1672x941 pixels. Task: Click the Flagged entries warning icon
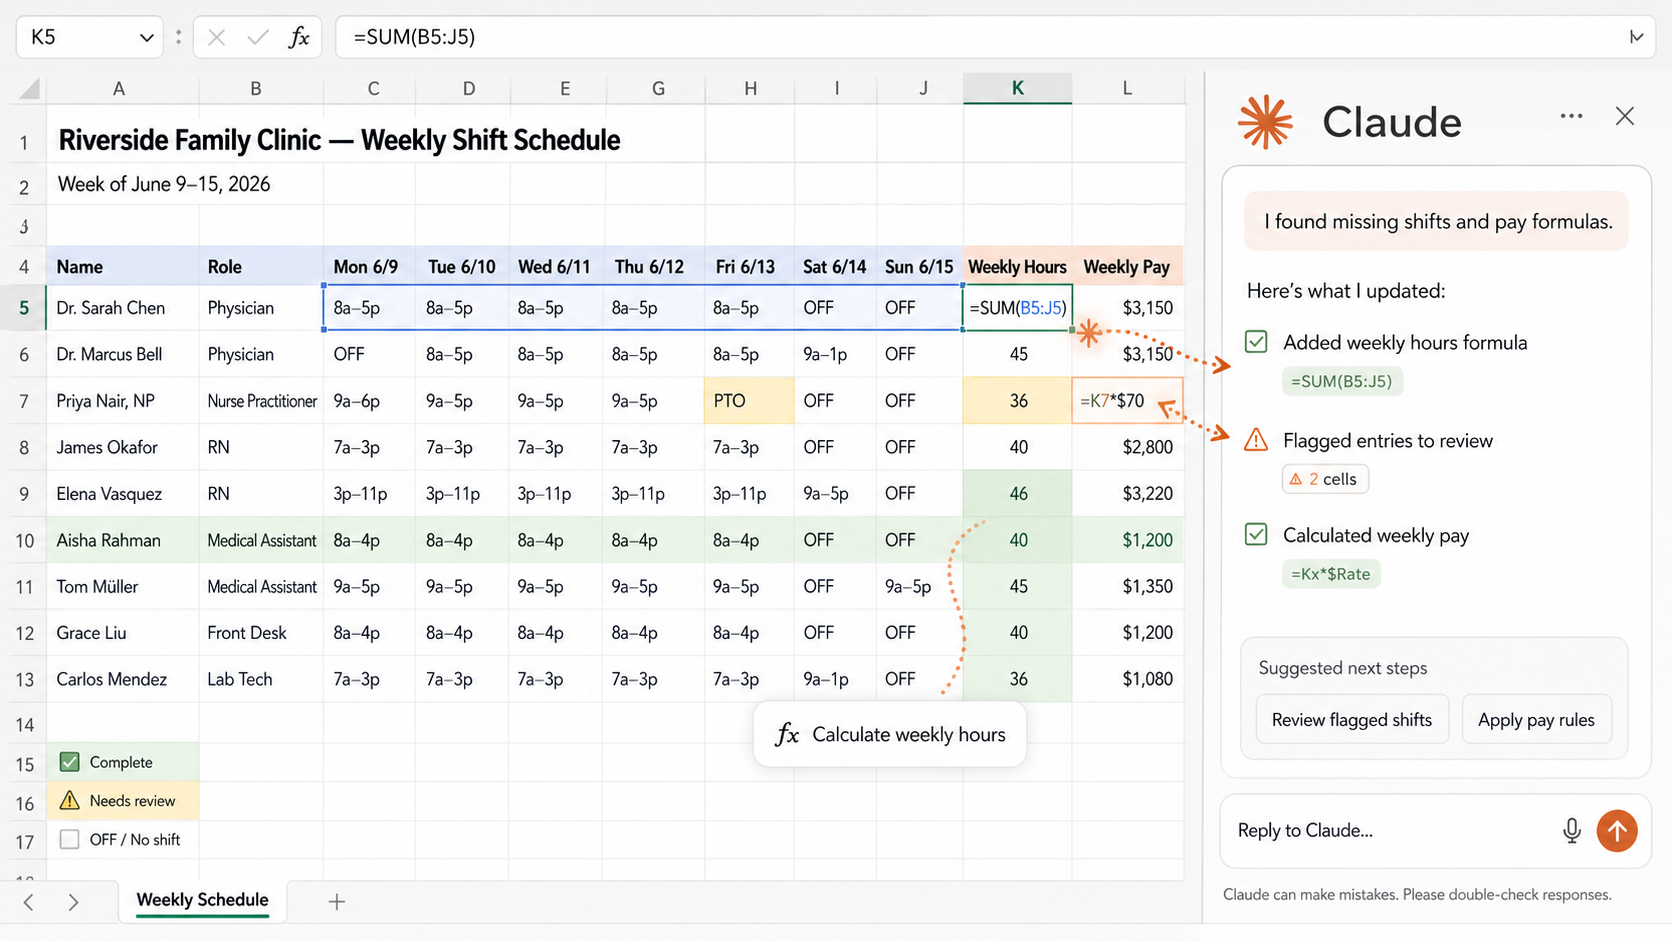[1256, 440]
